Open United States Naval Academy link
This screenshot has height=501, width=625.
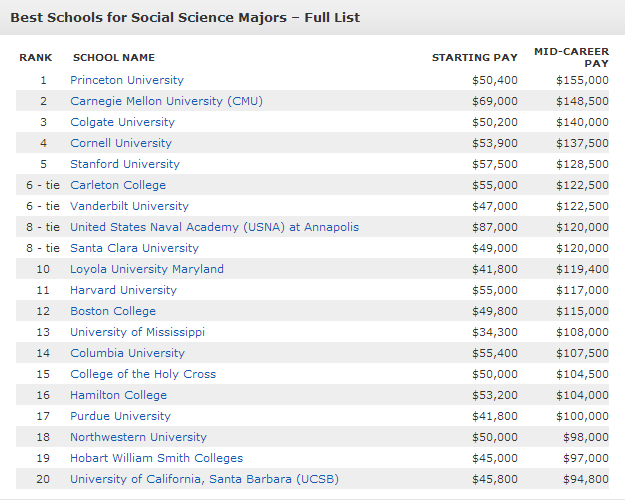pos(214,227)
